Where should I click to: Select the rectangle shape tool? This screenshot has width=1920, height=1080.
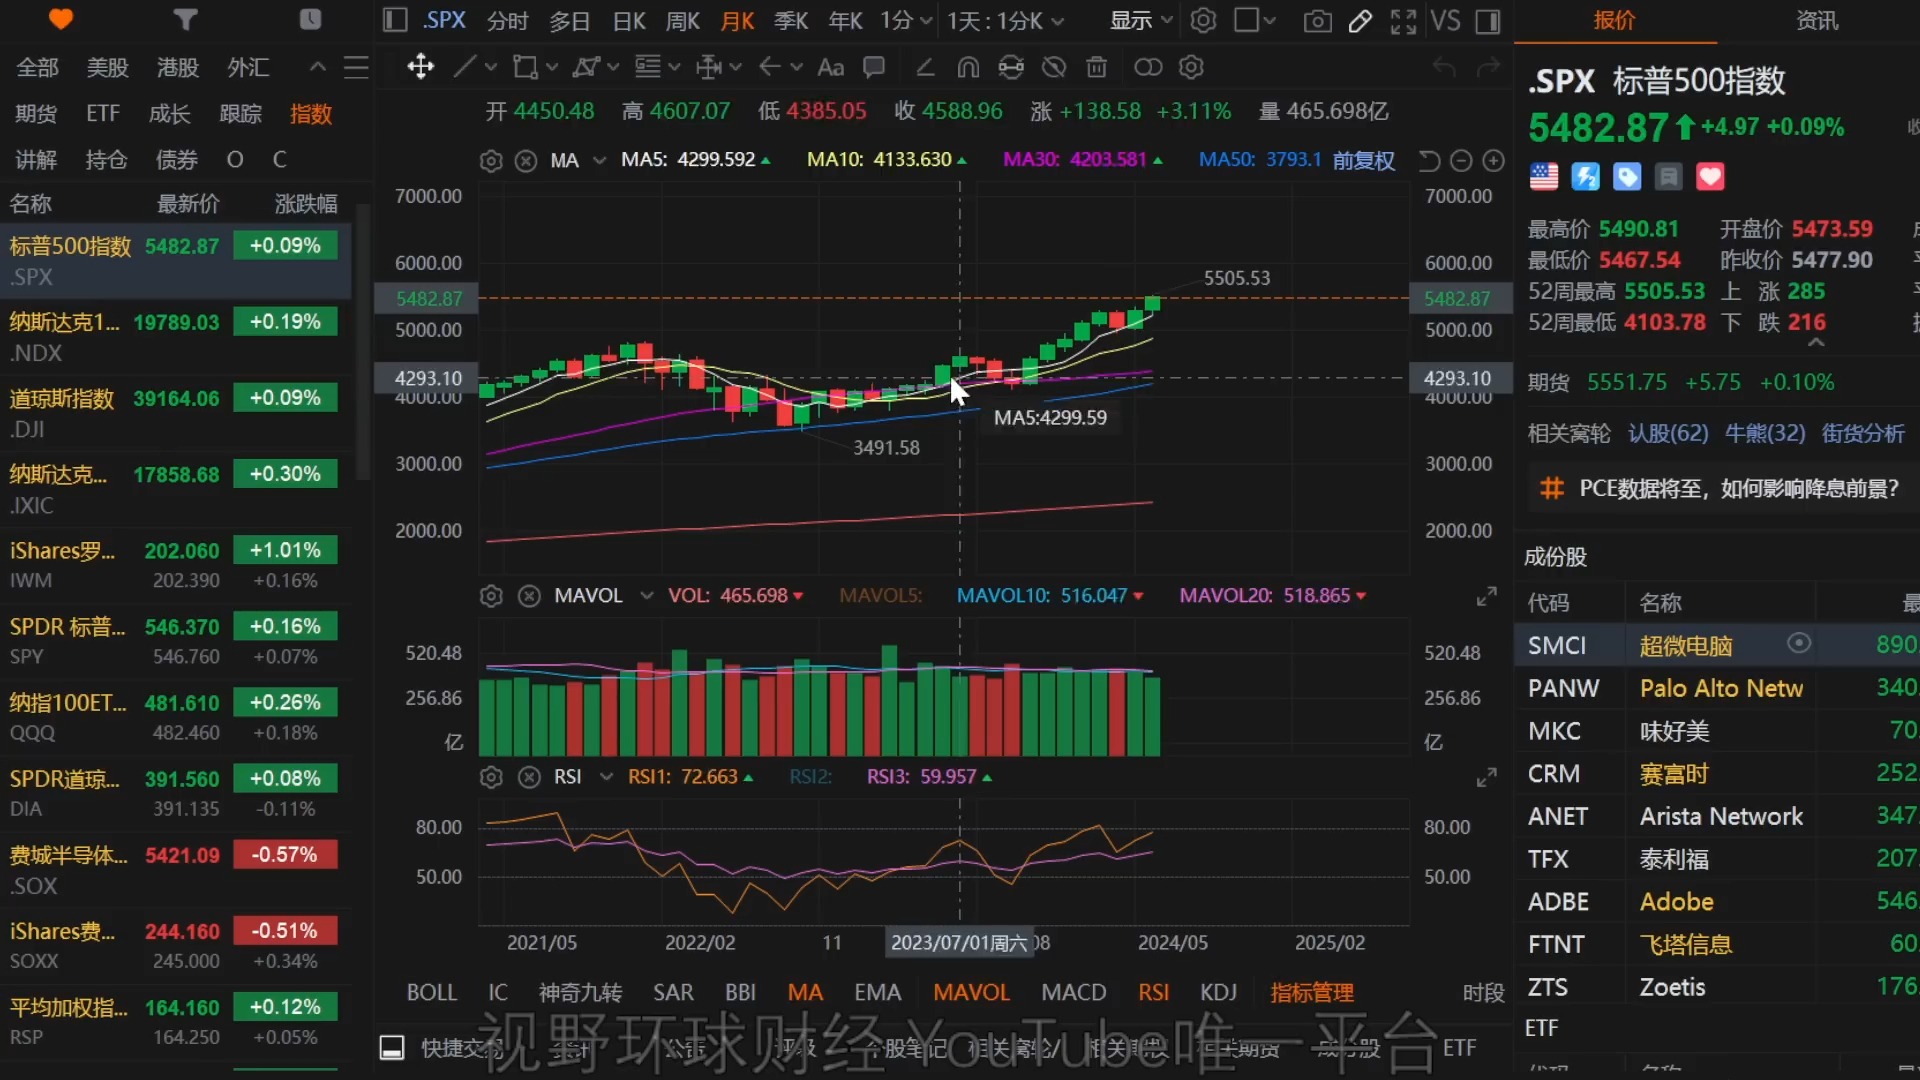tap(524, 67)
